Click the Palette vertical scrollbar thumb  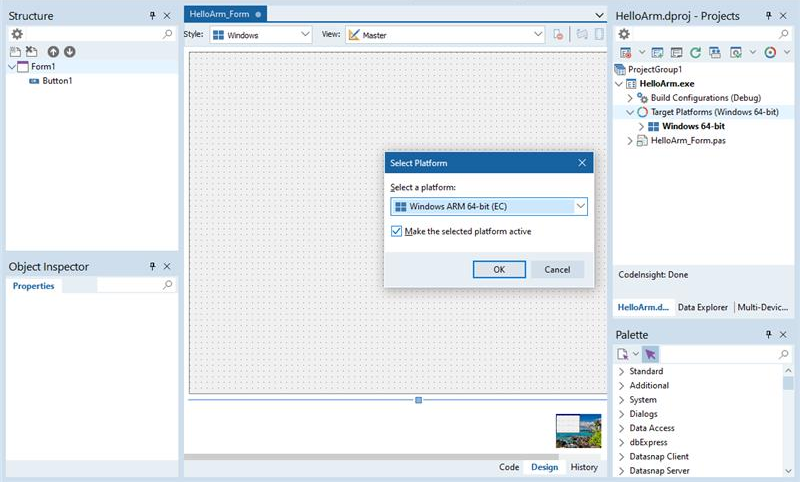[788, 383]
